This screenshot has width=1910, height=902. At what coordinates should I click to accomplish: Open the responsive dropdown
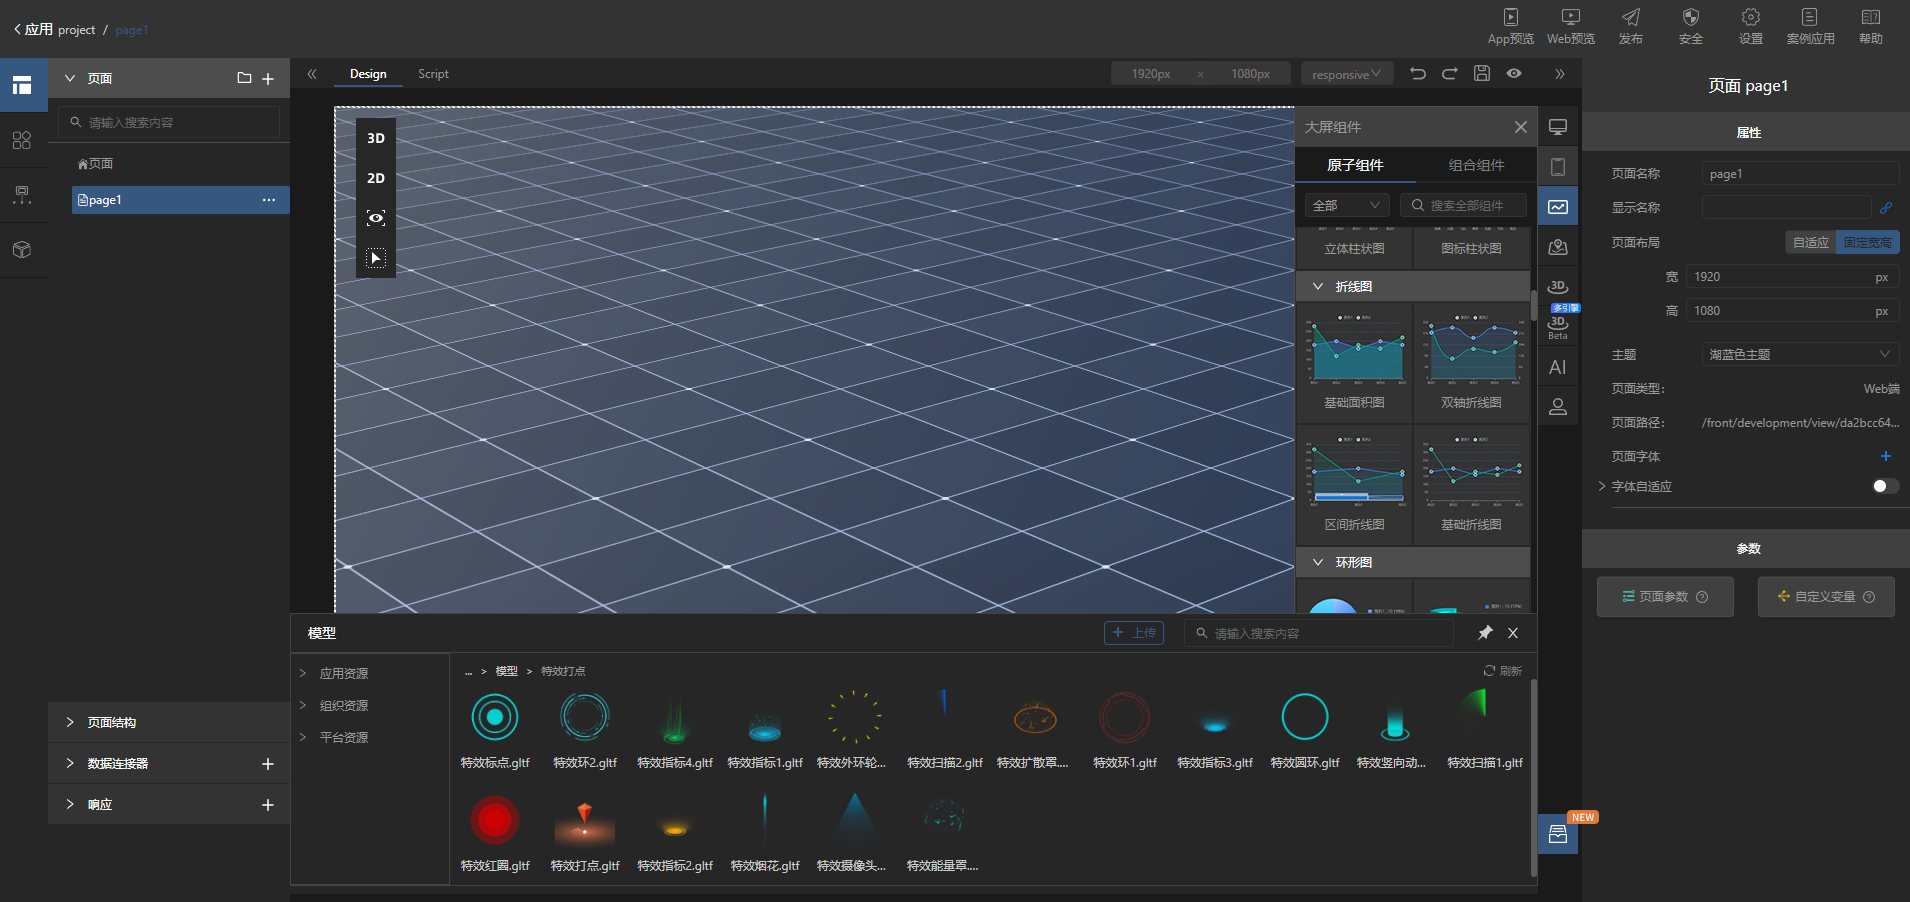1346,74
